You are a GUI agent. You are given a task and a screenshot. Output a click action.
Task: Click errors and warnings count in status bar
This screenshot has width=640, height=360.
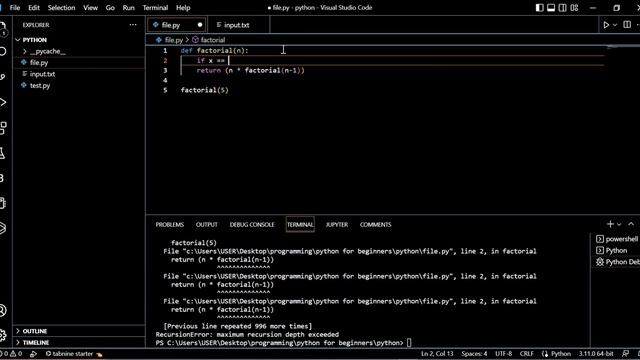pyautogui.click(x=12, y=354)
